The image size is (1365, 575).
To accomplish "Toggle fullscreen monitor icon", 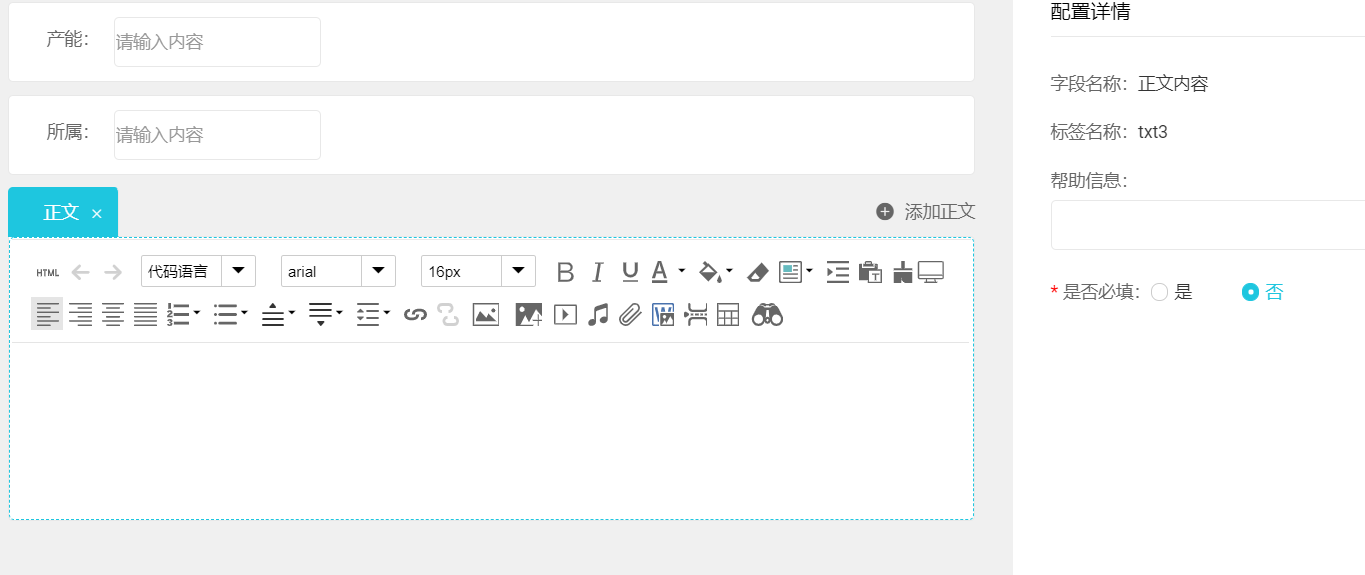I will (x=932, y=272).
